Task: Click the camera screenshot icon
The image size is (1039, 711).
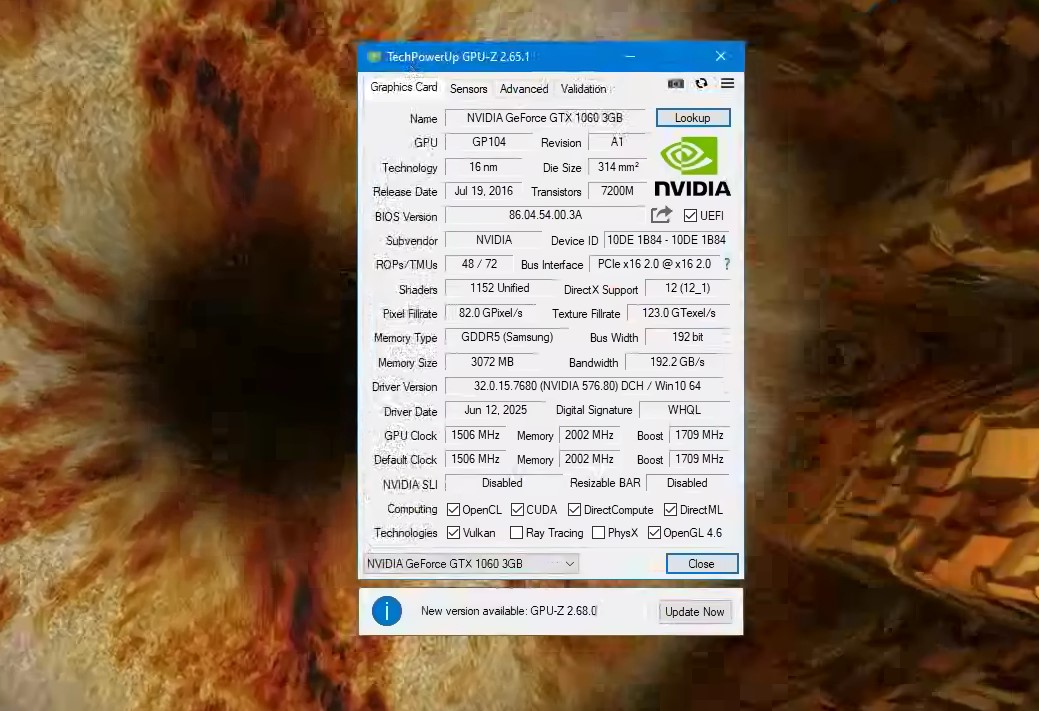Action: 676,84
